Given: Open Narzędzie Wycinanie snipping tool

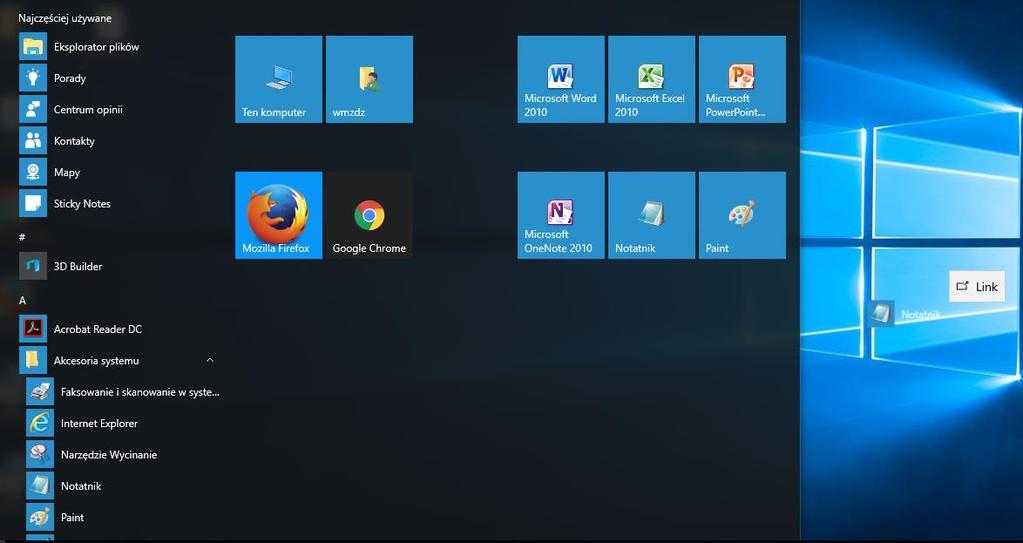Looking at the screenshot, I should pyautogui.click(x=123, y=454).
